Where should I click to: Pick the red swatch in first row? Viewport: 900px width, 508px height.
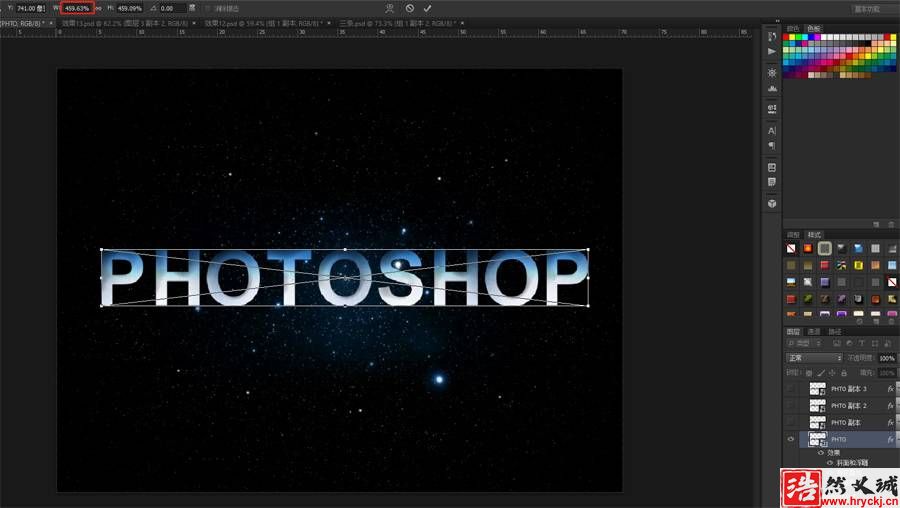[x=786, y=37]
